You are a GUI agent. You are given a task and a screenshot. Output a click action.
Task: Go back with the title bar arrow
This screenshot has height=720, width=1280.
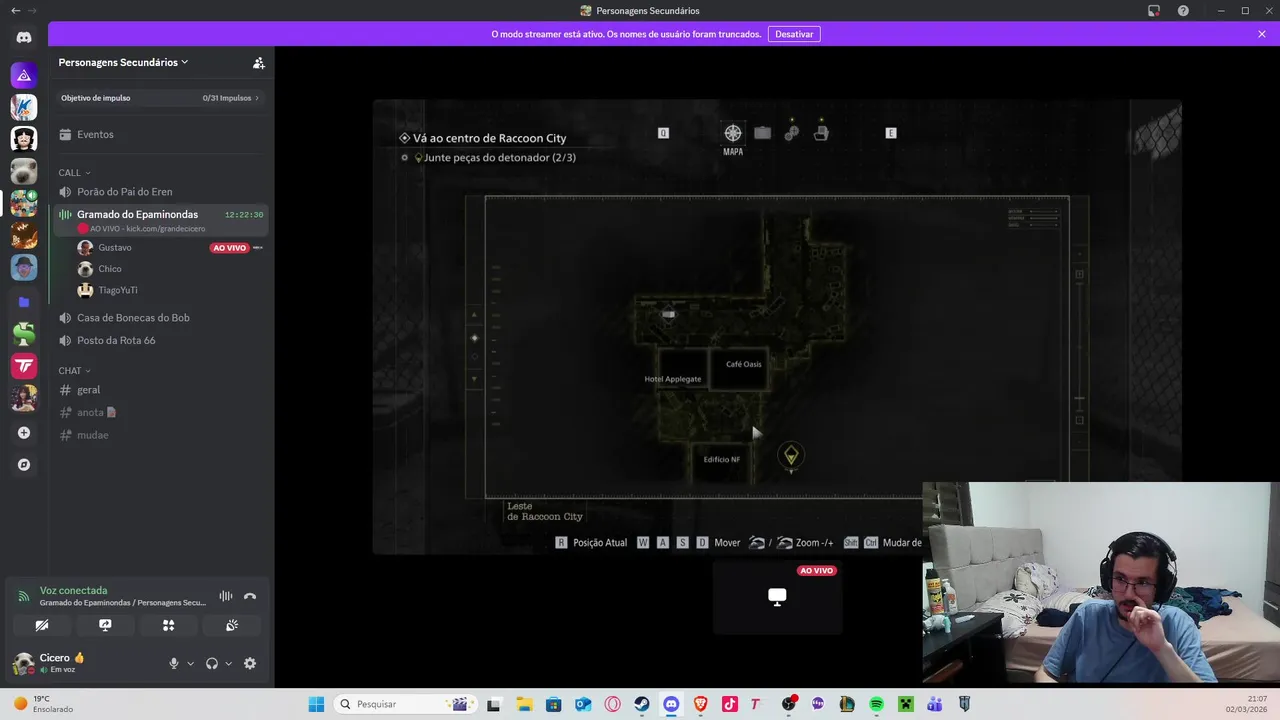click(x=15, y=11)
